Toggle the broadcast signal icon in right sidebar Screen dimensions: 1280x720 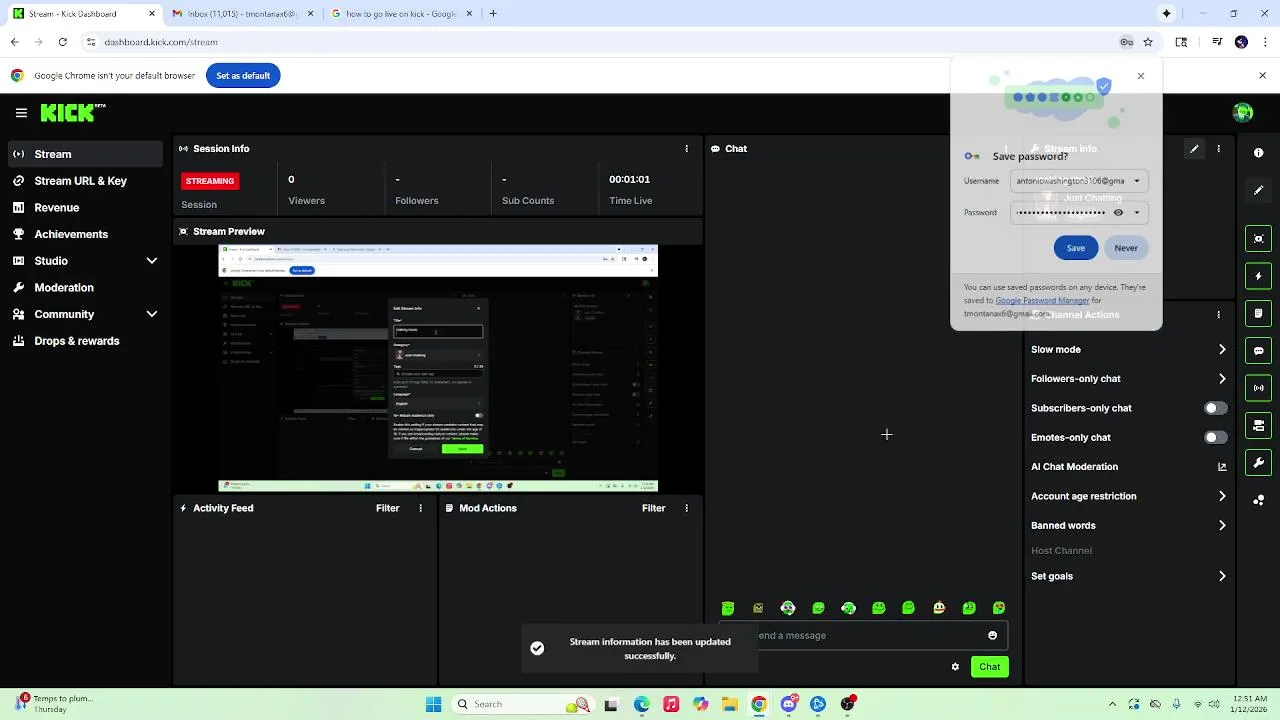tap(1259, 388)
